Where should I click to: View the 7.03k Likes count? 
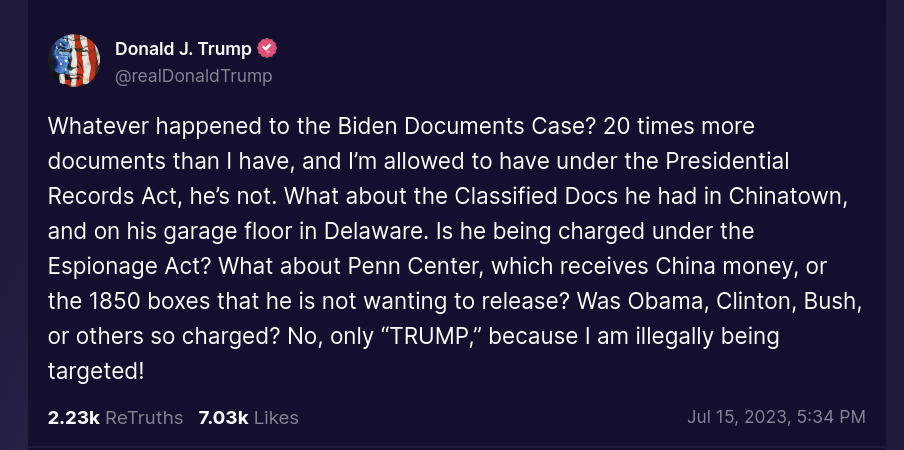(223, 418)
